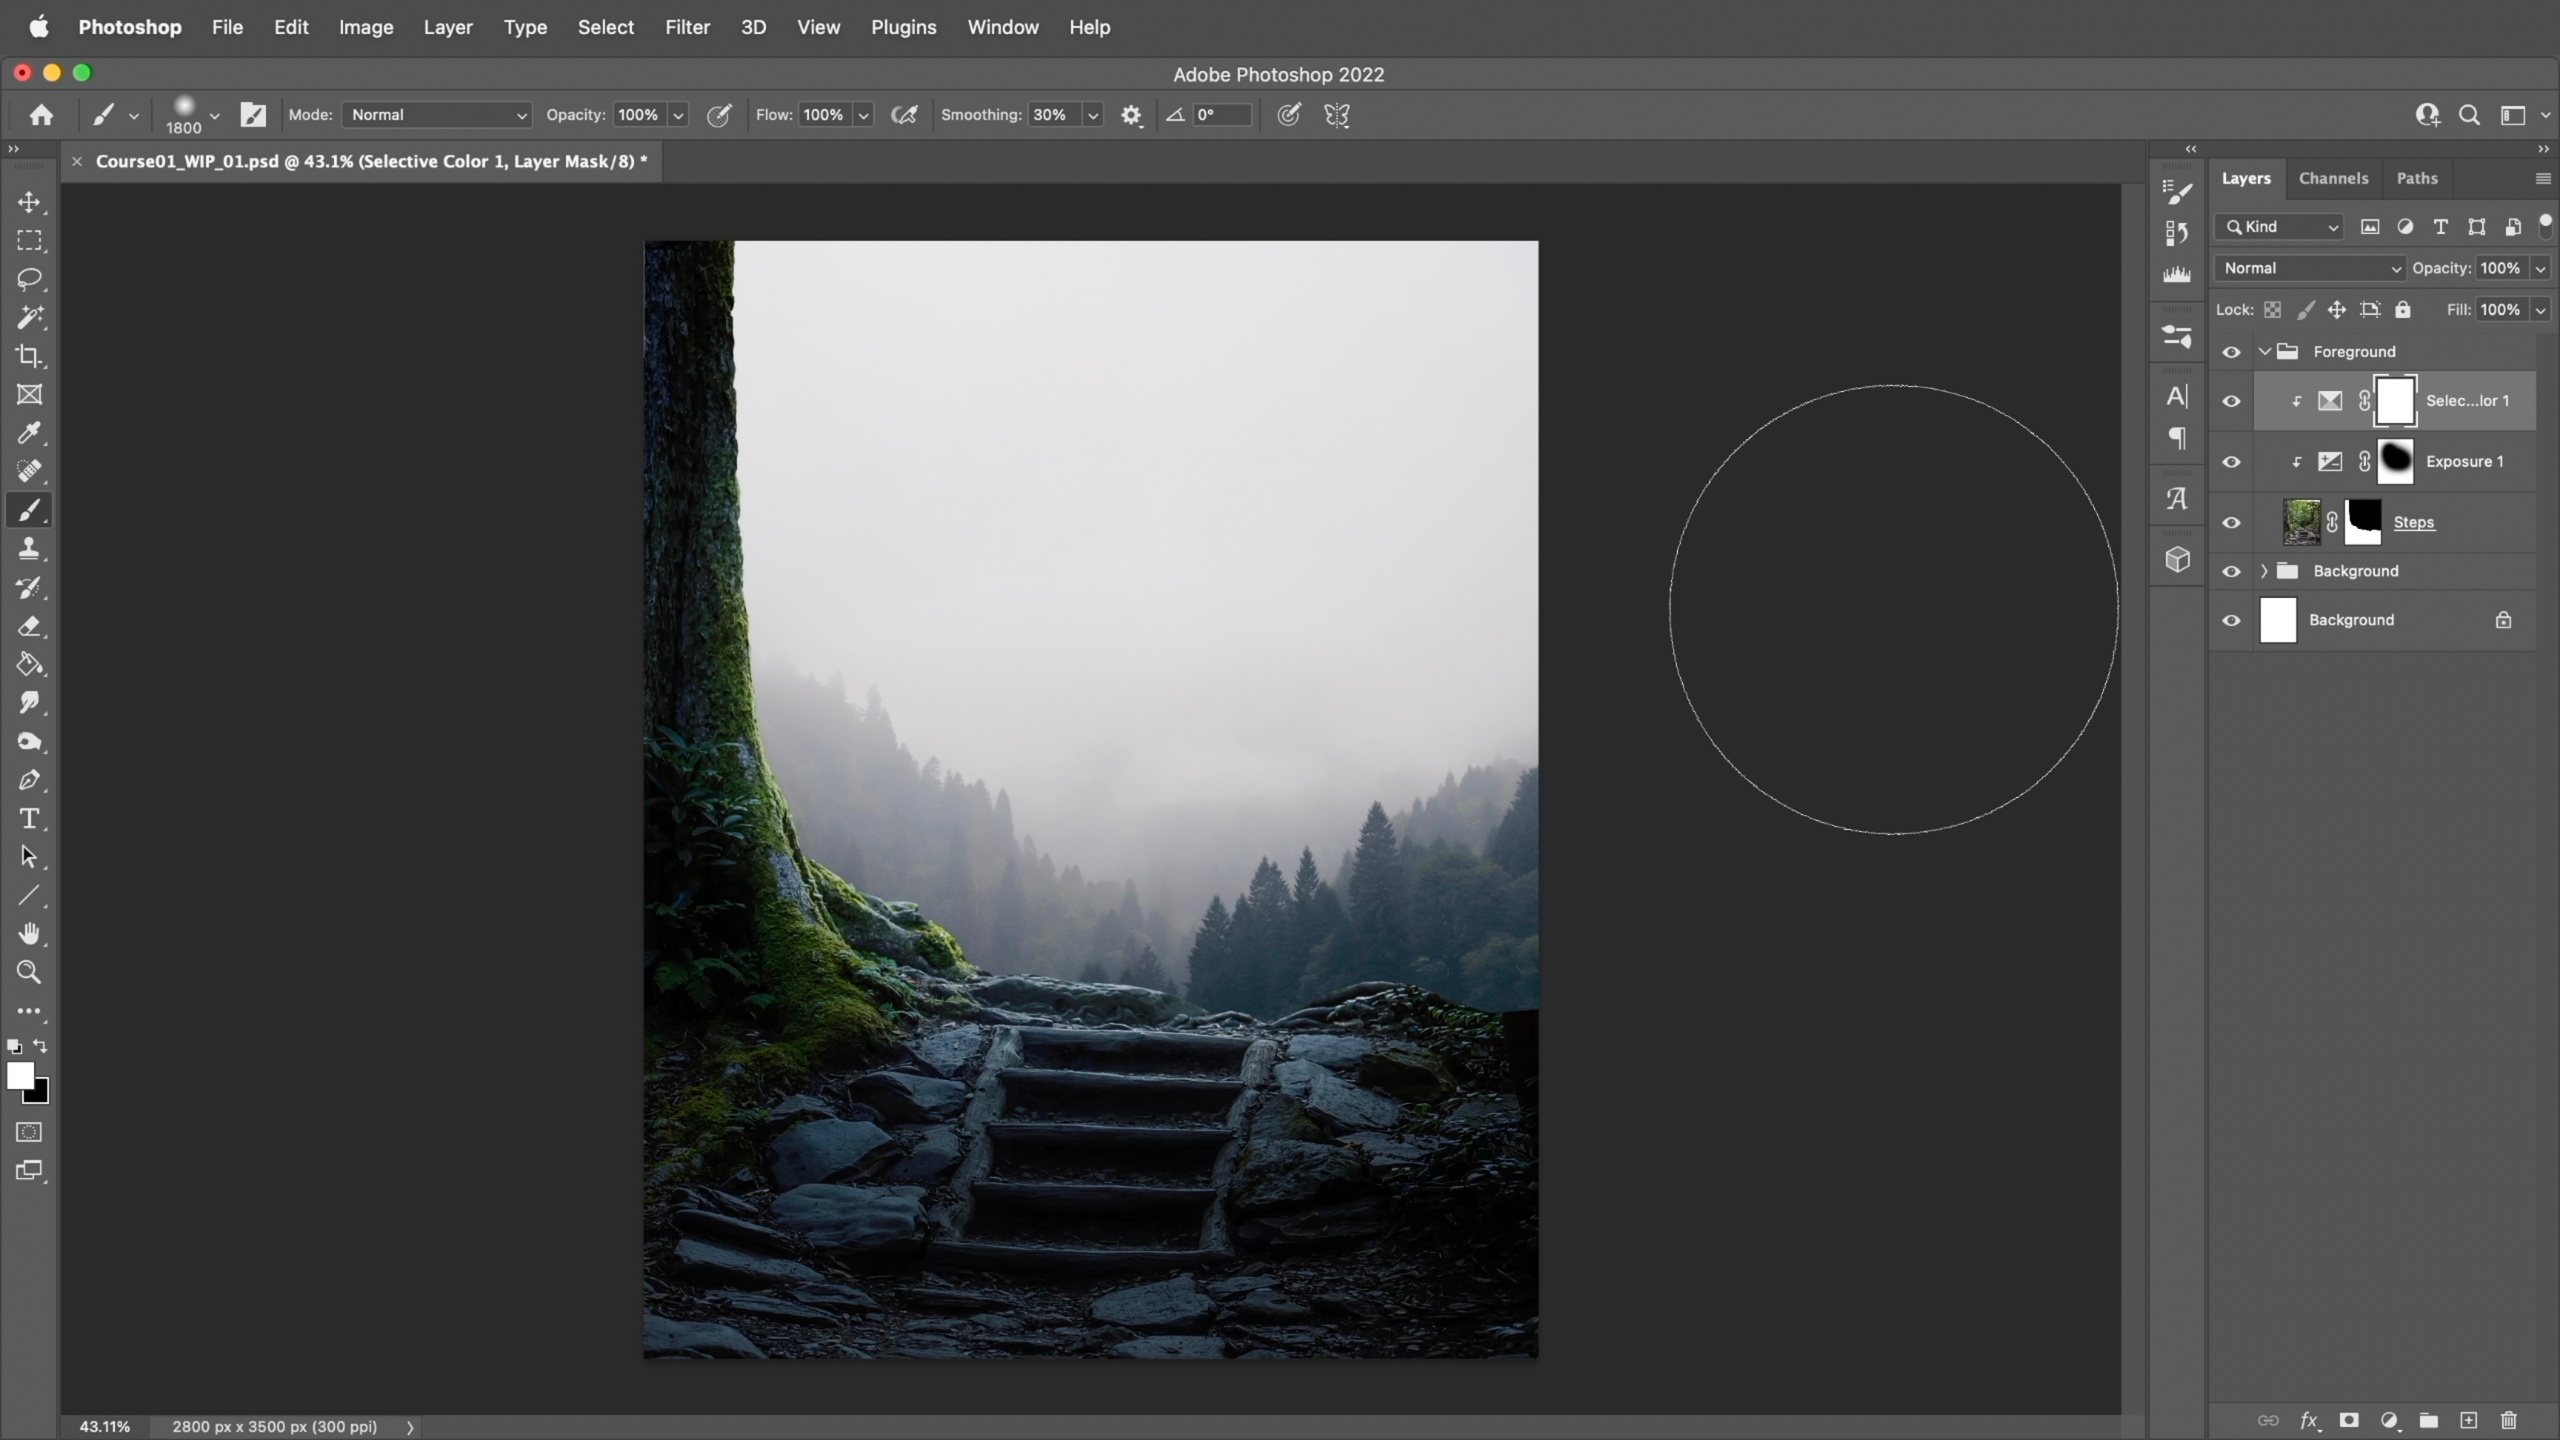2560x1440 pixels.
Task: Open brush smoothing options gear
Action: pos(1131,115)
